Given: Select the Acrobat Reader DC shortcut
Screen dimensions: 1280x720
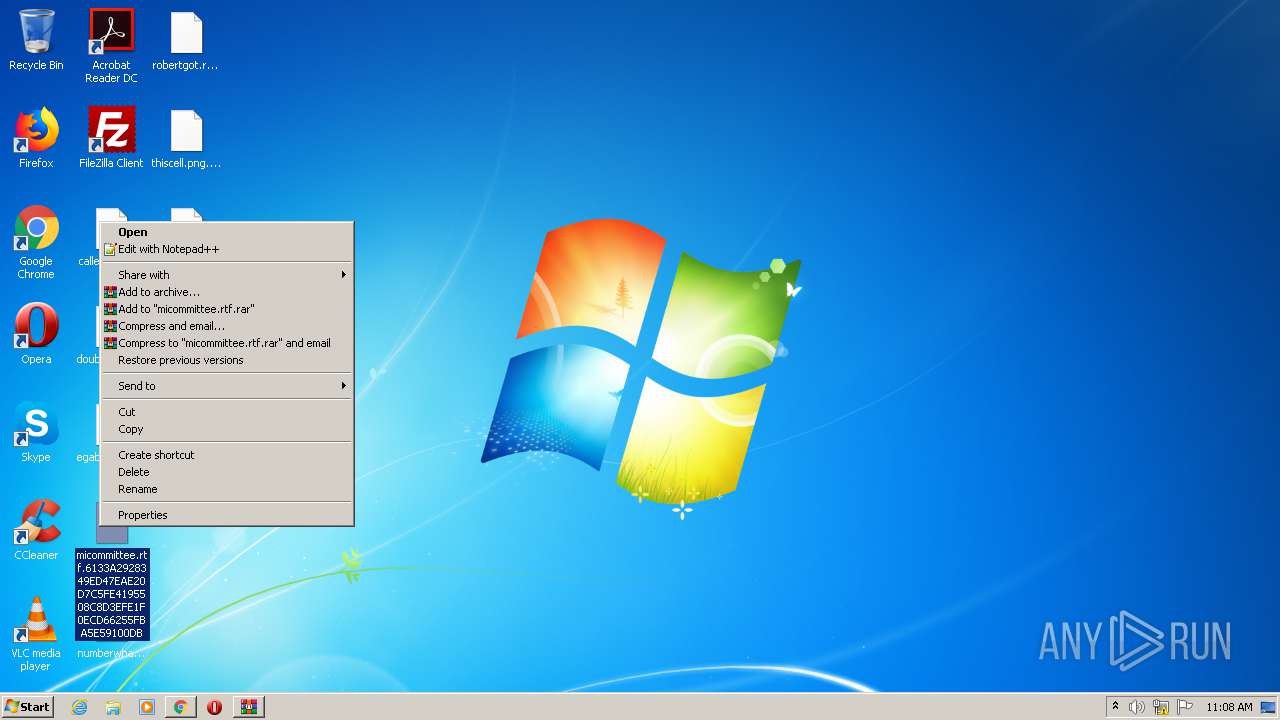Looking at the screenshot, I should pos(111,45).
